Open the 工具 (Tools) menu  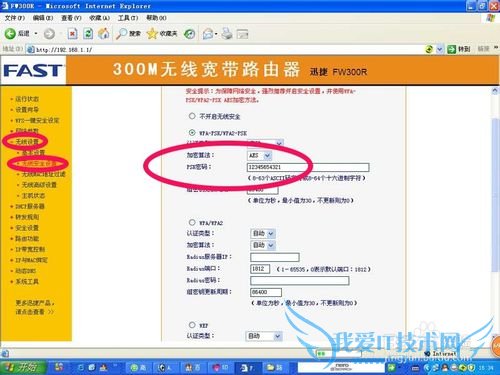[x=128, y=18]
